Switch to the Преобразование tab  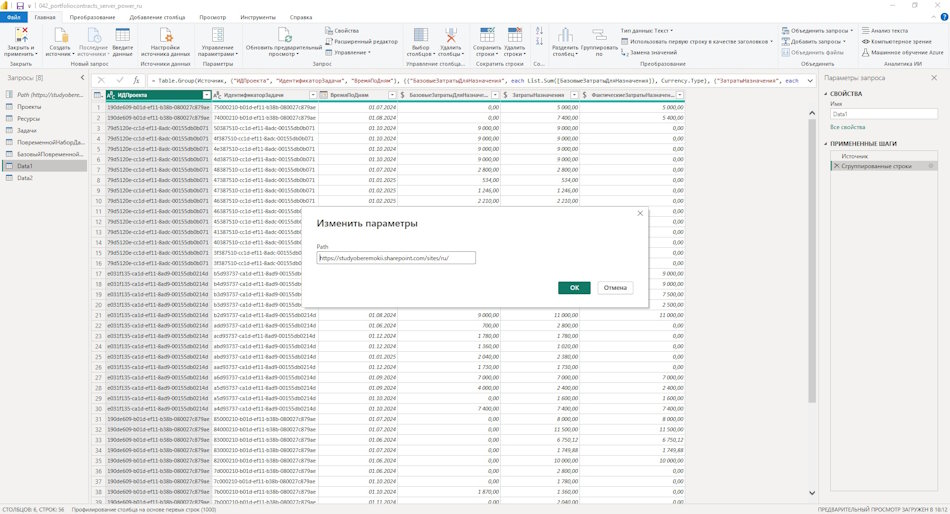(x=92, y=17)
